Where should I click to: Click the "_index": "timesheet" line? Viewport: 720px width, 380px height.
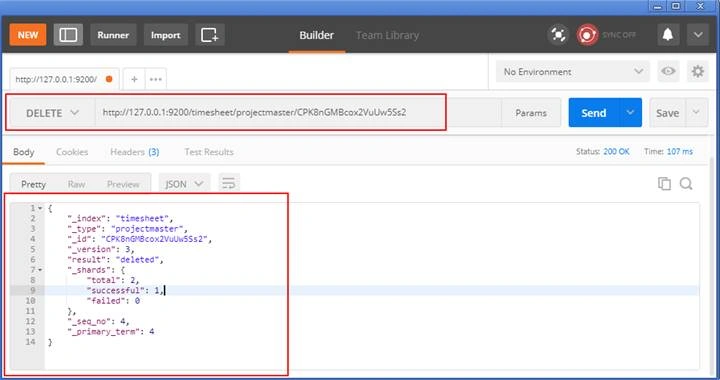[x=120, y=218]
